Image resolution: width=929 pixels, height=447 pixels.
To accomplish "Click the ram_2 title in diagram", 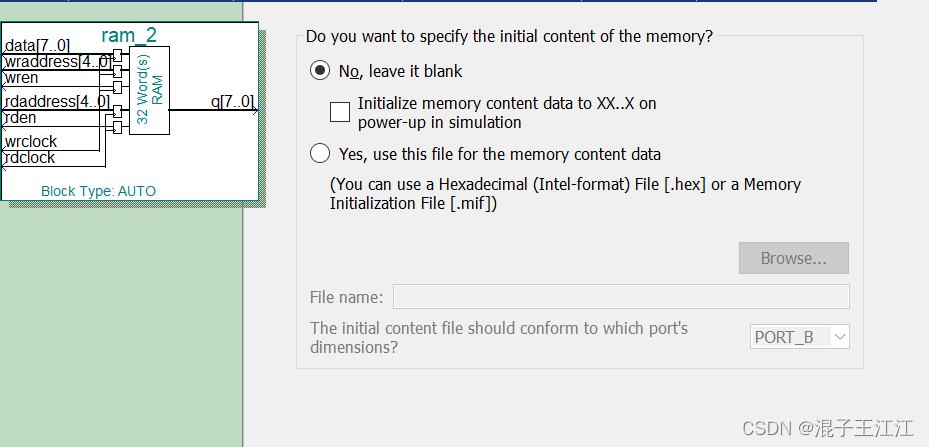I will click(x=129, y=35).
